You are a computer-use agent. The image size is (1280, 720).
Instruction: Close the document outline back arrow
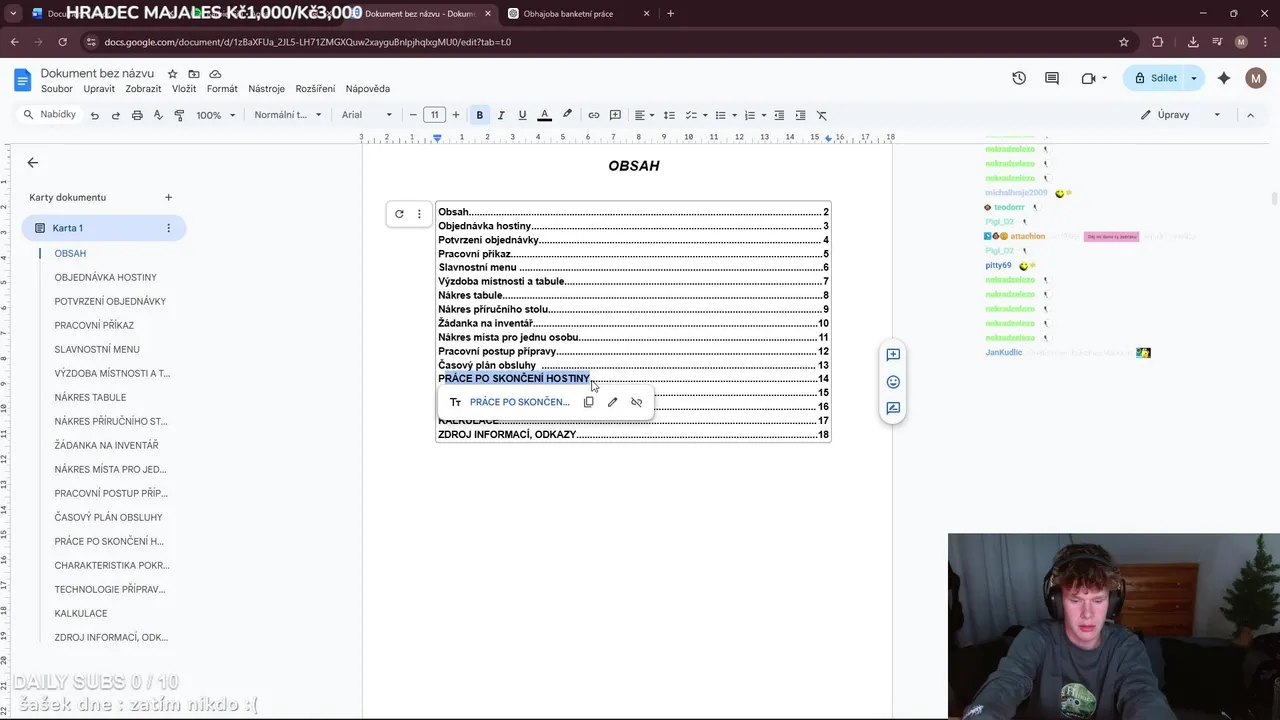click(x=33, y=162)
